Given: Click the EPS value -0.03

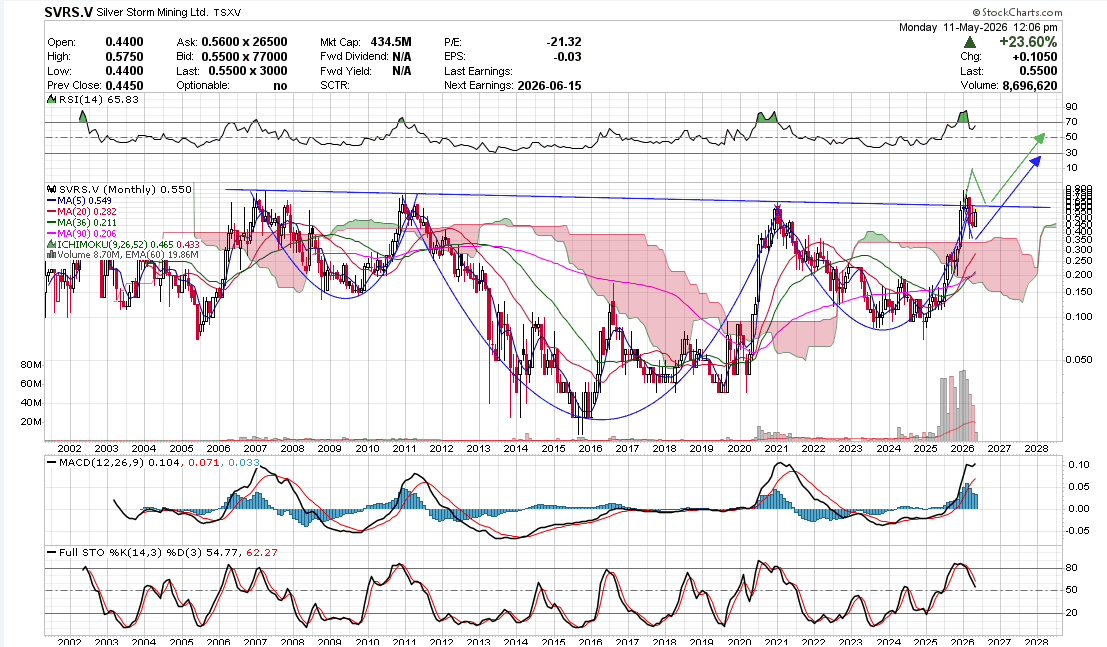Looking at the screenshot, I should click(x=568, y=57).
